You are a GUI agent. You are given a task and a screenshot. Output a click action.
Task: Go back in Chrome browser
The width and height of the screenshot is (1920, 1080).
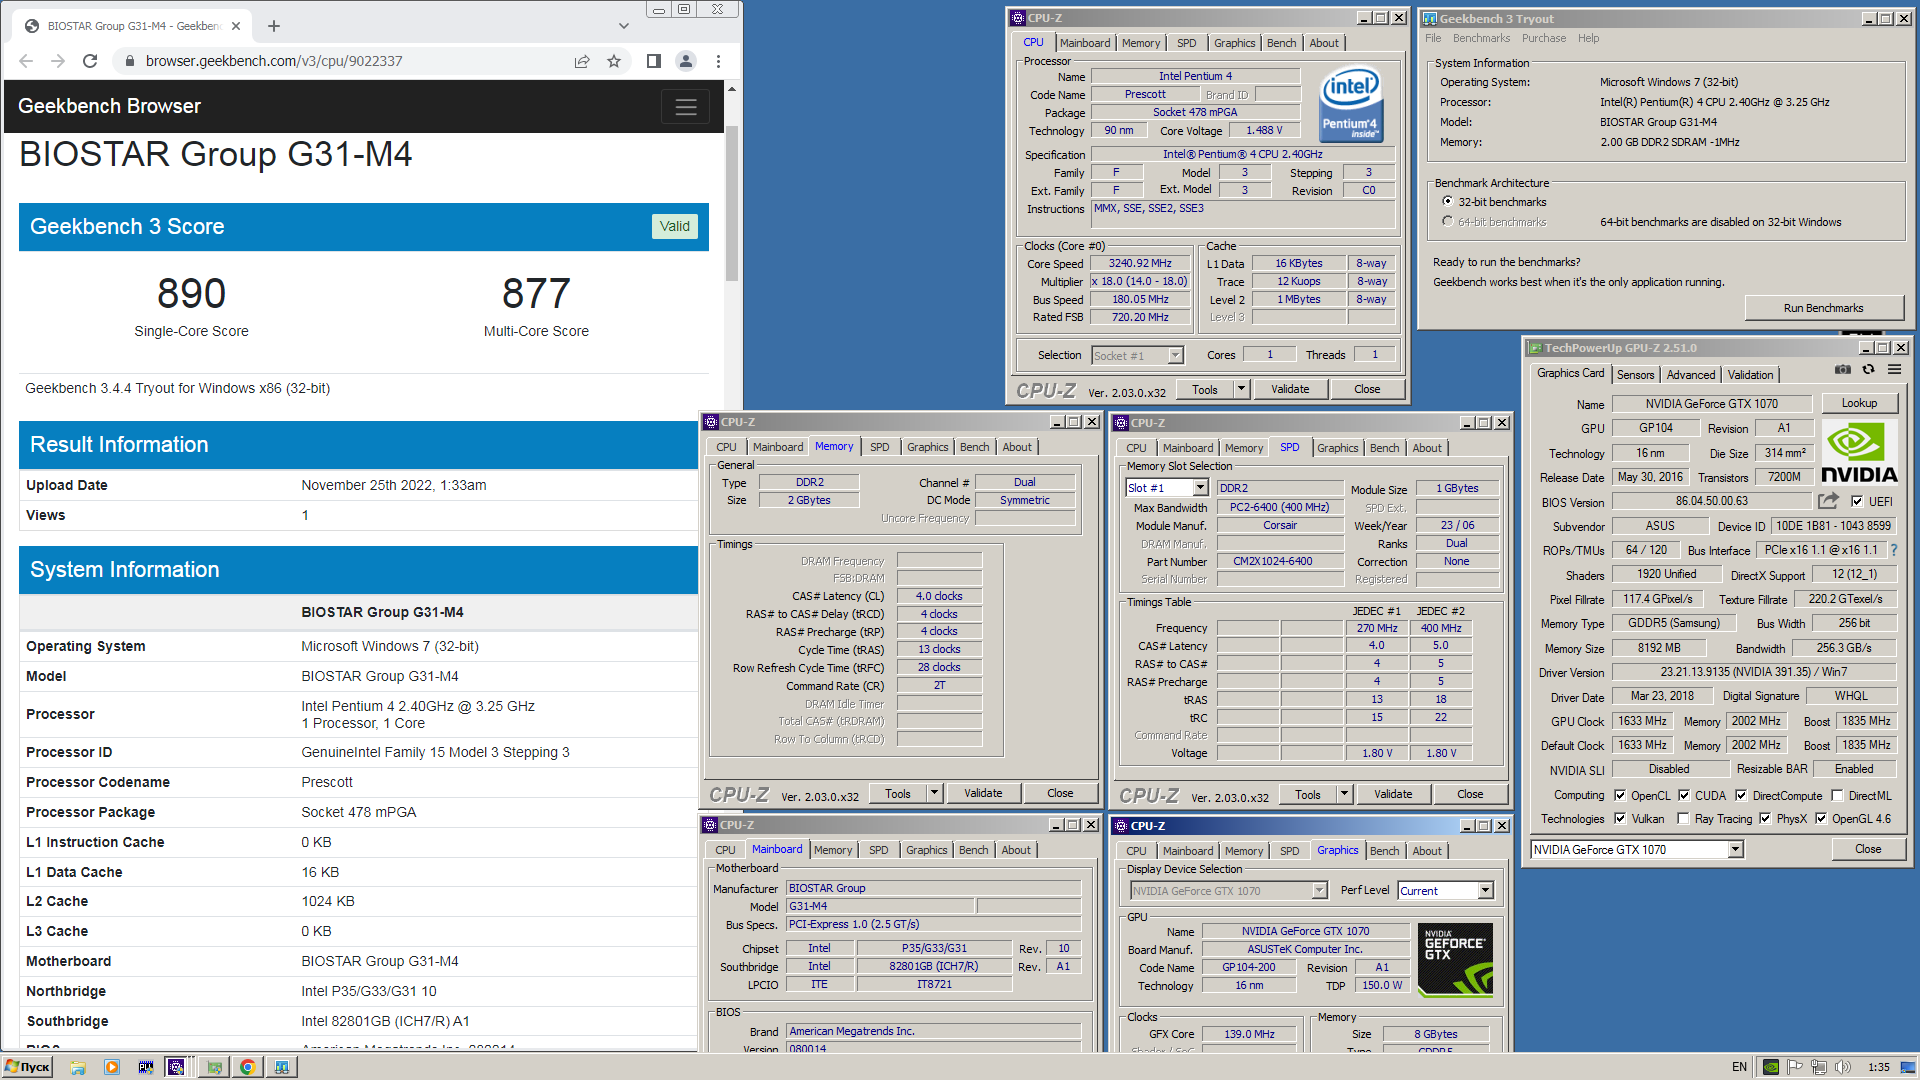26,61
